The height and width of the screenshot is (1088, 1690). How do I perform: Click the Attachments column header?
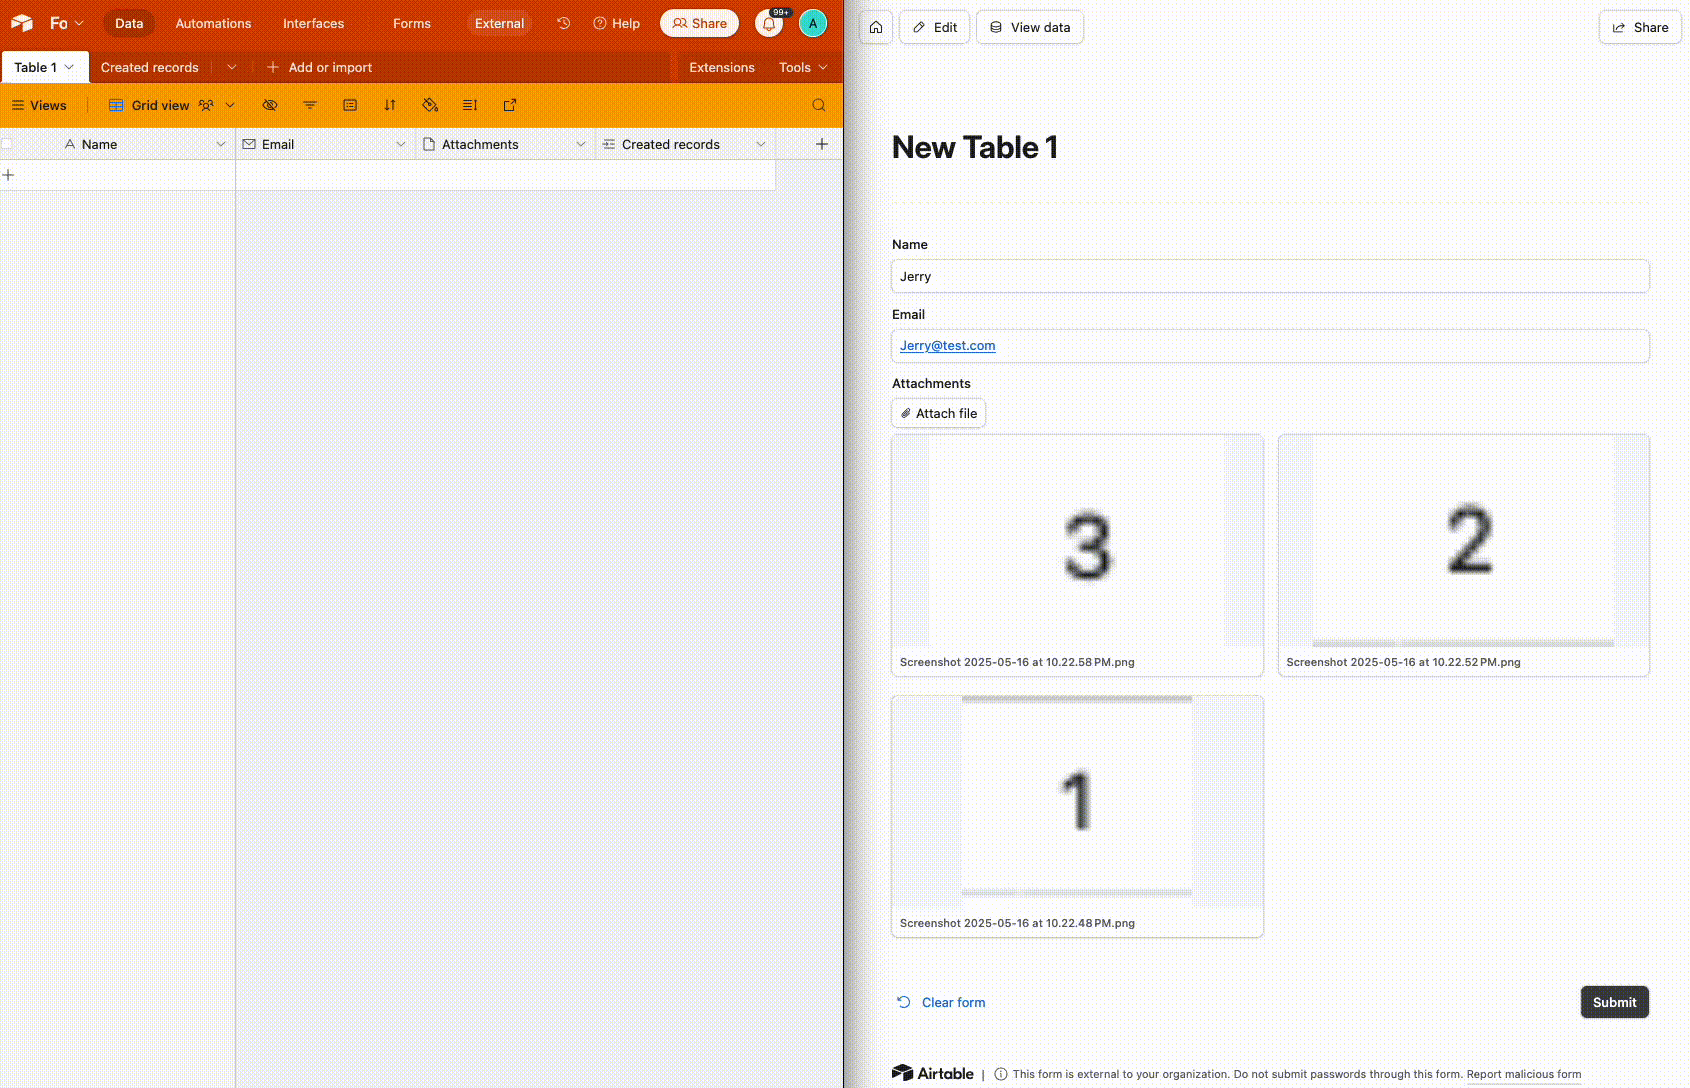click(x=505, y=144)
